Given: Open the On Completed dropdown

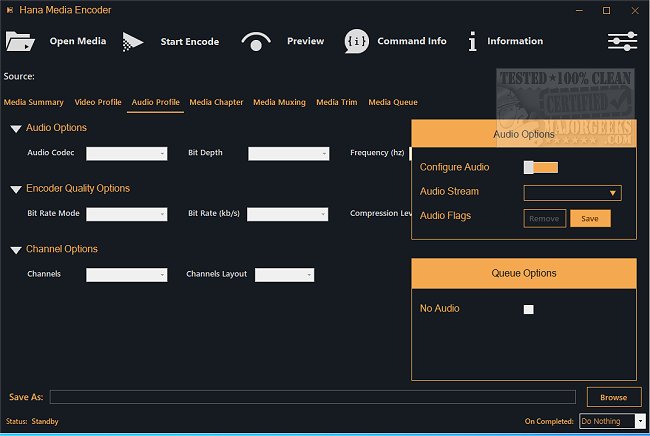Looking at the screenshot, I should point(612,421).
